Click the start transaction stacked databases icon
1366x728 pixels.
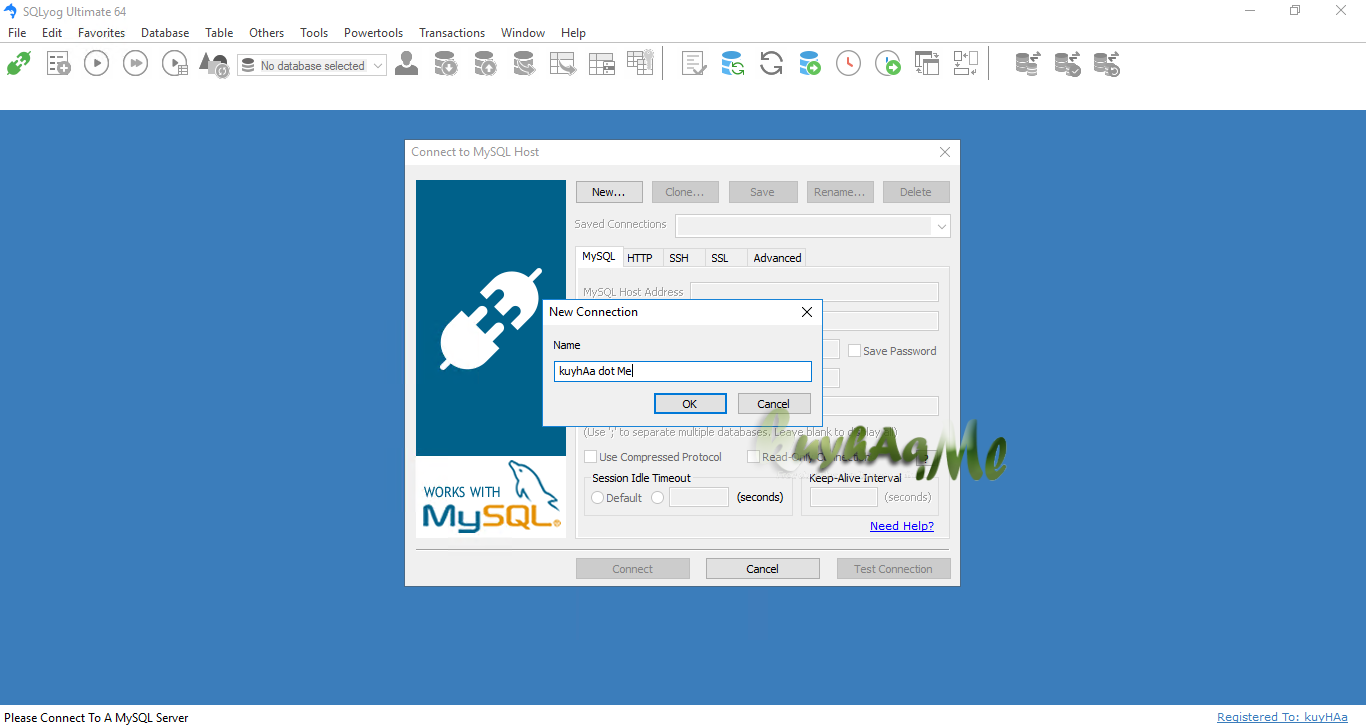[x=1028, y=64]
